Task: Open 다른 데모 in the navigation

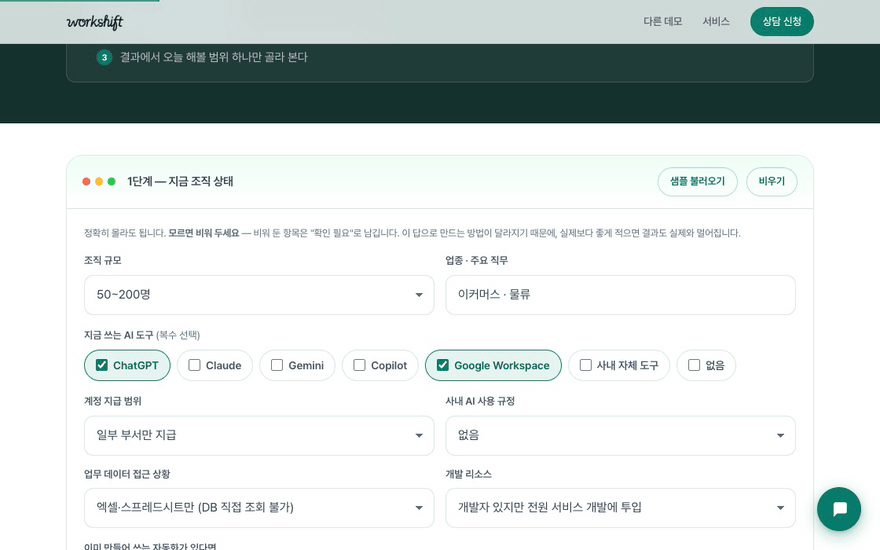Action: tap(662, 22)
